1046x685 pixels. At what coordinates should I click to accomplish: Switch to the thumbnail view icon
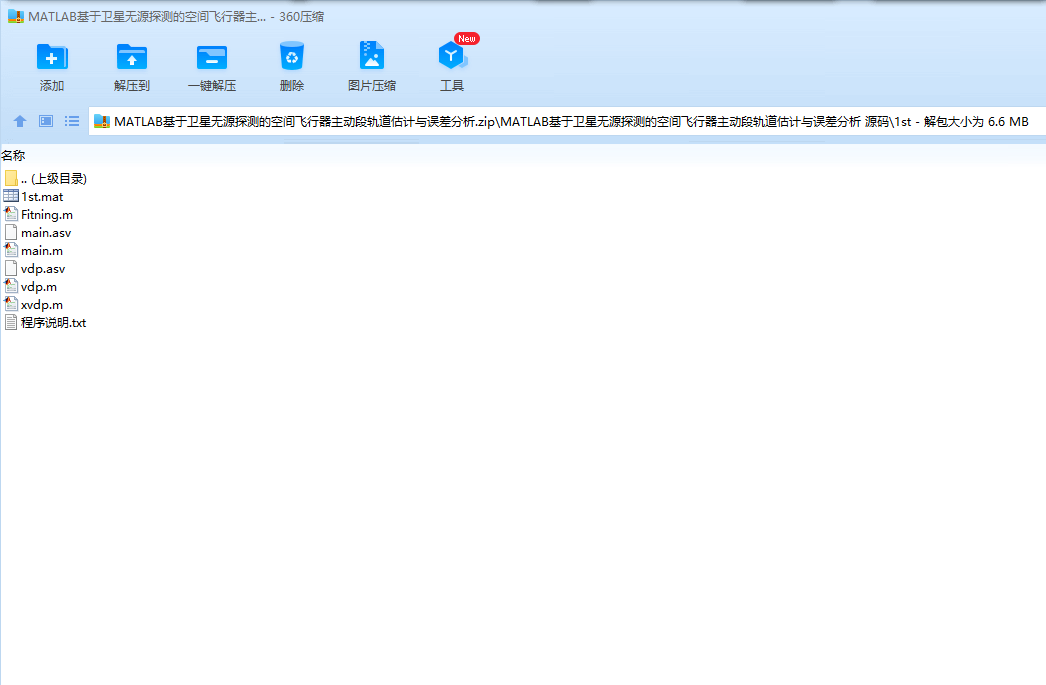(45, 121)
